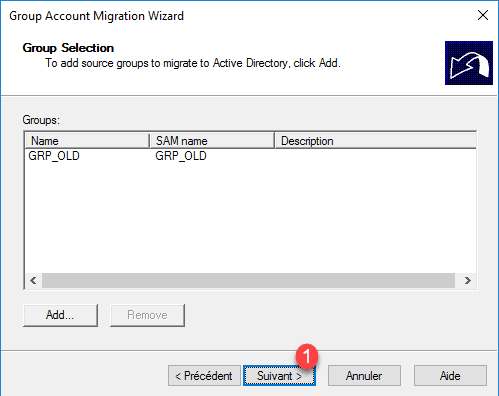Screen dimensions: 499x396
Task: Sort by the Description column header
Action: tap(375, 141)
